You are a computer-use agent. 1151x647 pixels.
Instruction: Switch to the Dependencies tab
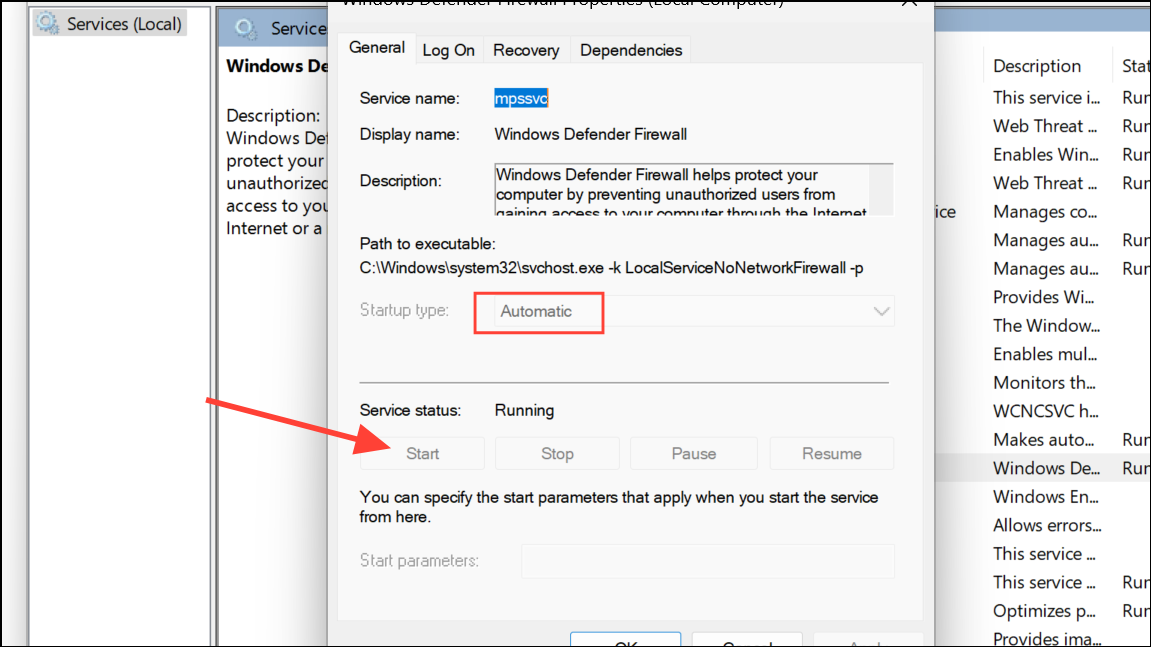pyautogui.click(x=631, y=51)
